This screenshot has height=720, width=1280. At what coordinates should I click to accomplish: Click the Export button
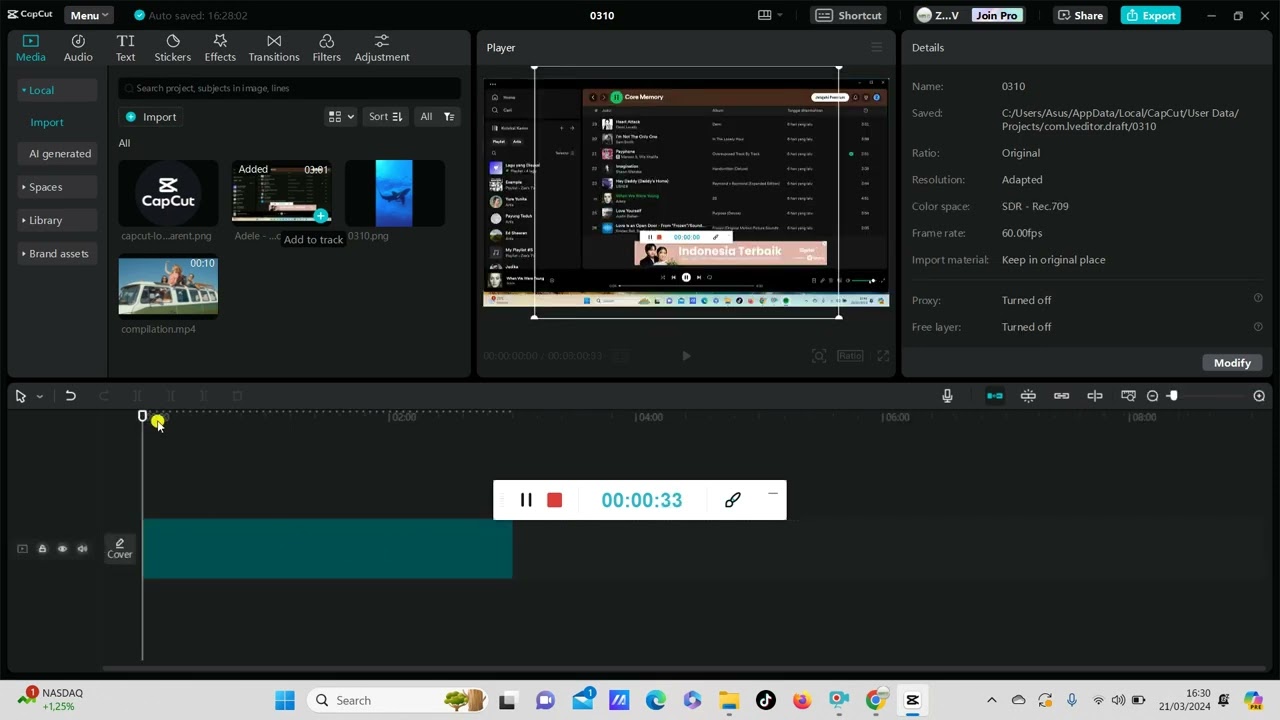tap(1151, 15)
